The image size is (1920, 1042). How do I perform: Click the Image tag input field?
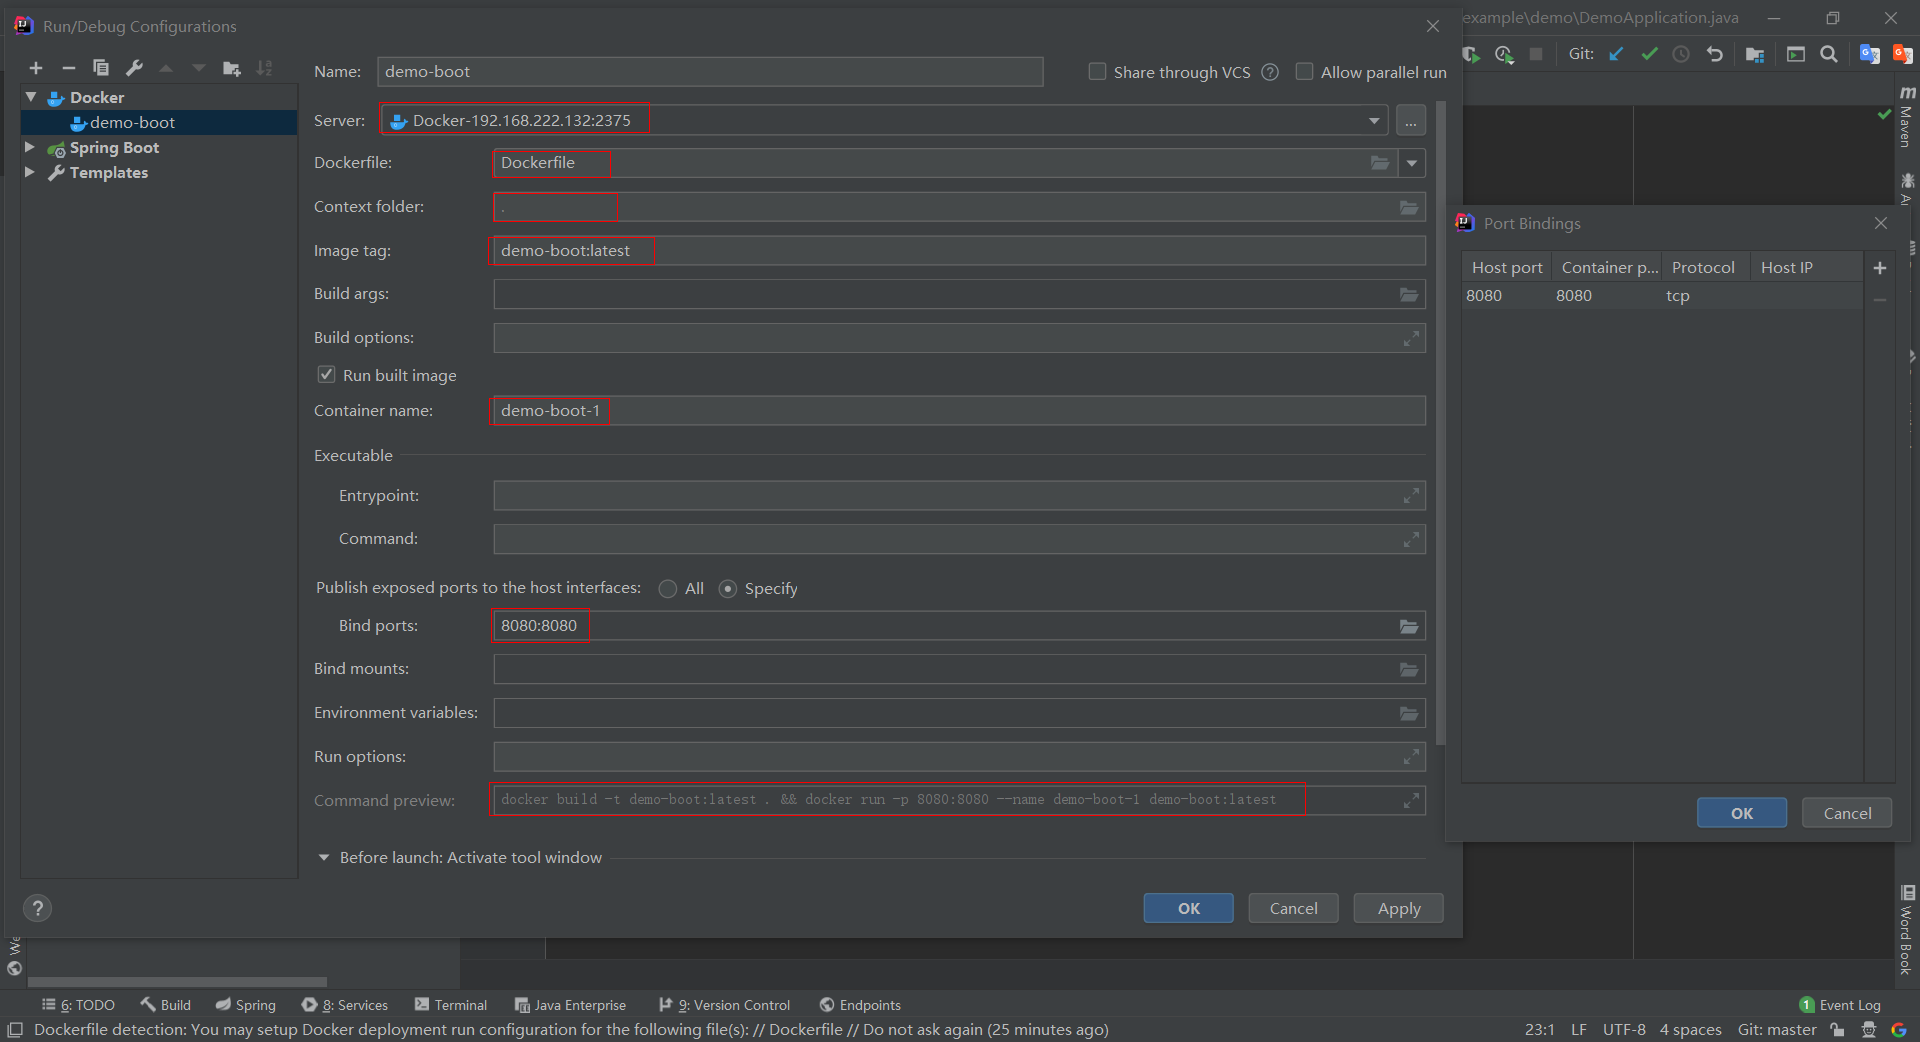click(x=959, y=250)
